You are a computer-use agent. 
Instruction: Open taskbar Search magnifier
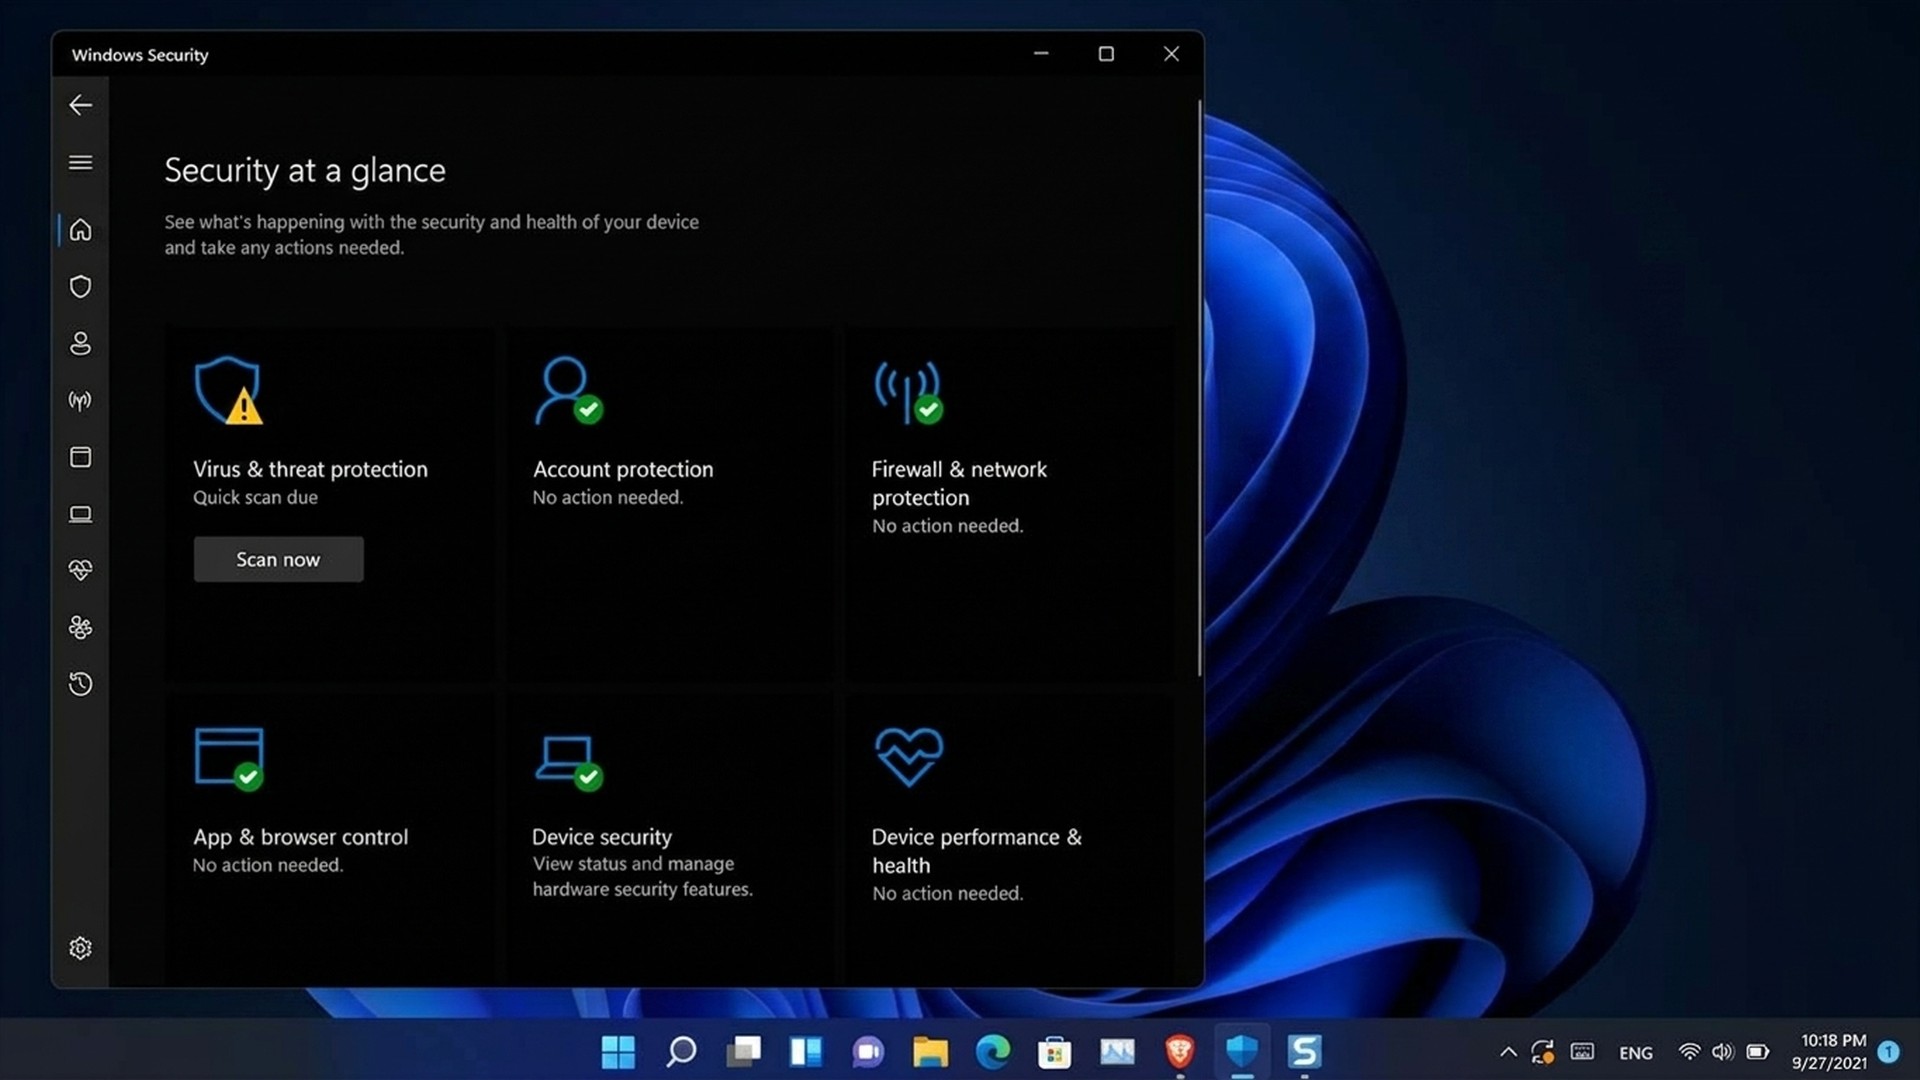[681, 1052]
